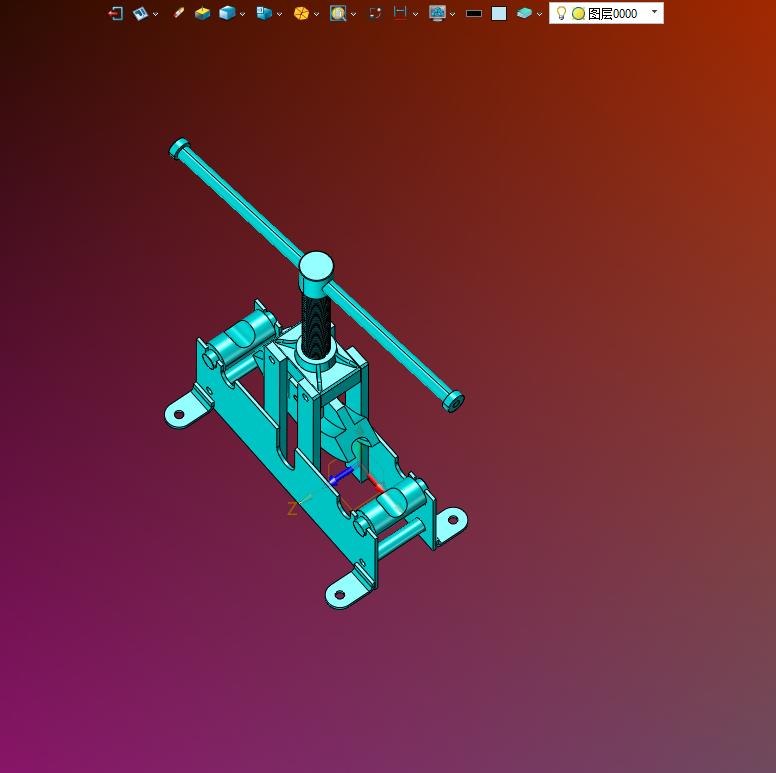Expand the dropdown beside the box-sheet icon
This screenshot has width=776, height=773.
click(280, 14)
